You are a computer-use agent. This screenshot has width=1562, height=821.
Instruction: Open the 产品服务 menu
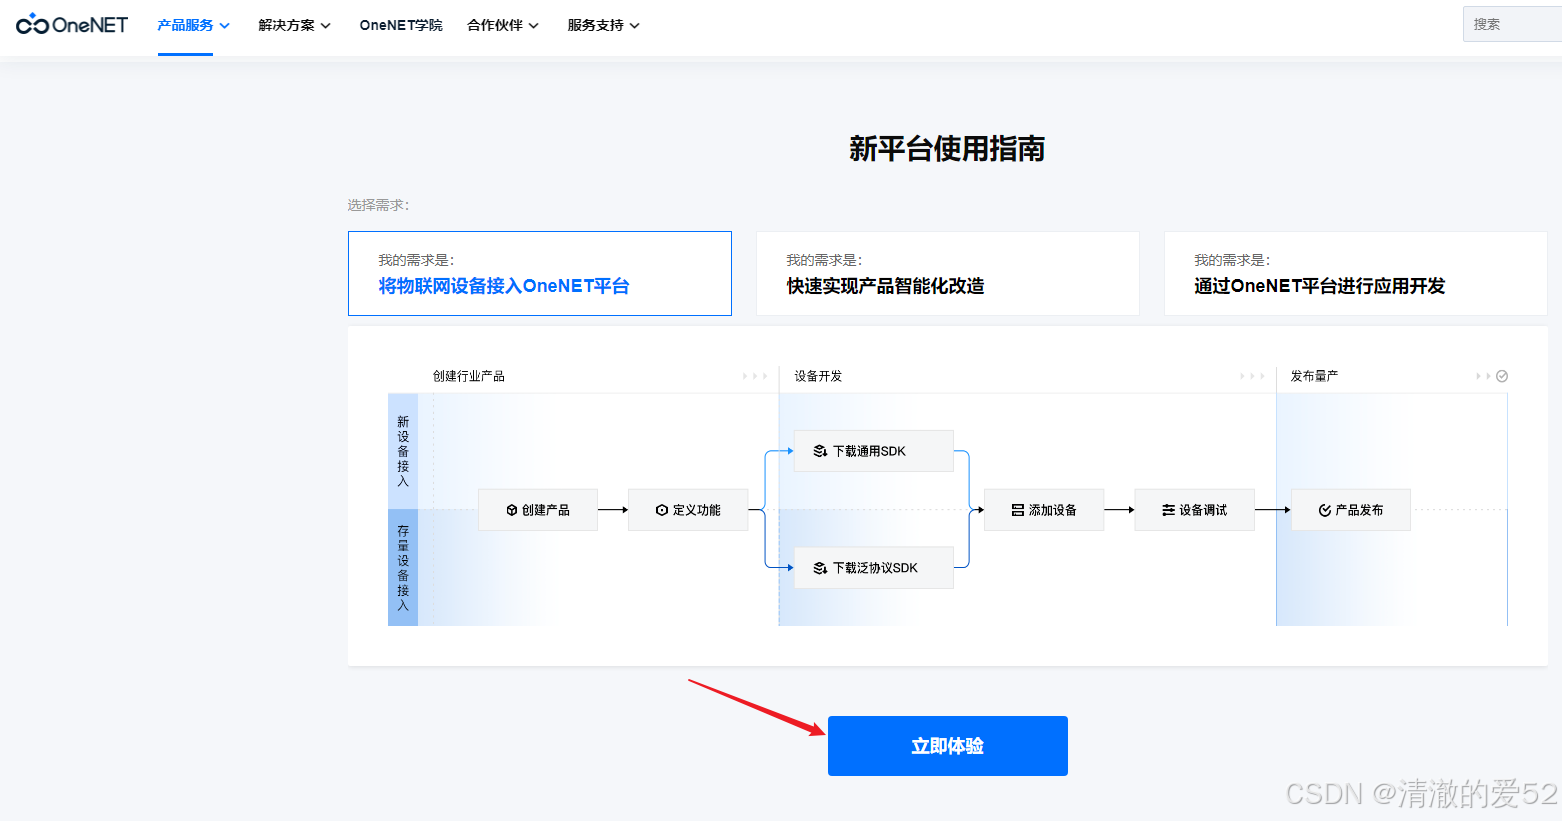(x=185, y=25)
